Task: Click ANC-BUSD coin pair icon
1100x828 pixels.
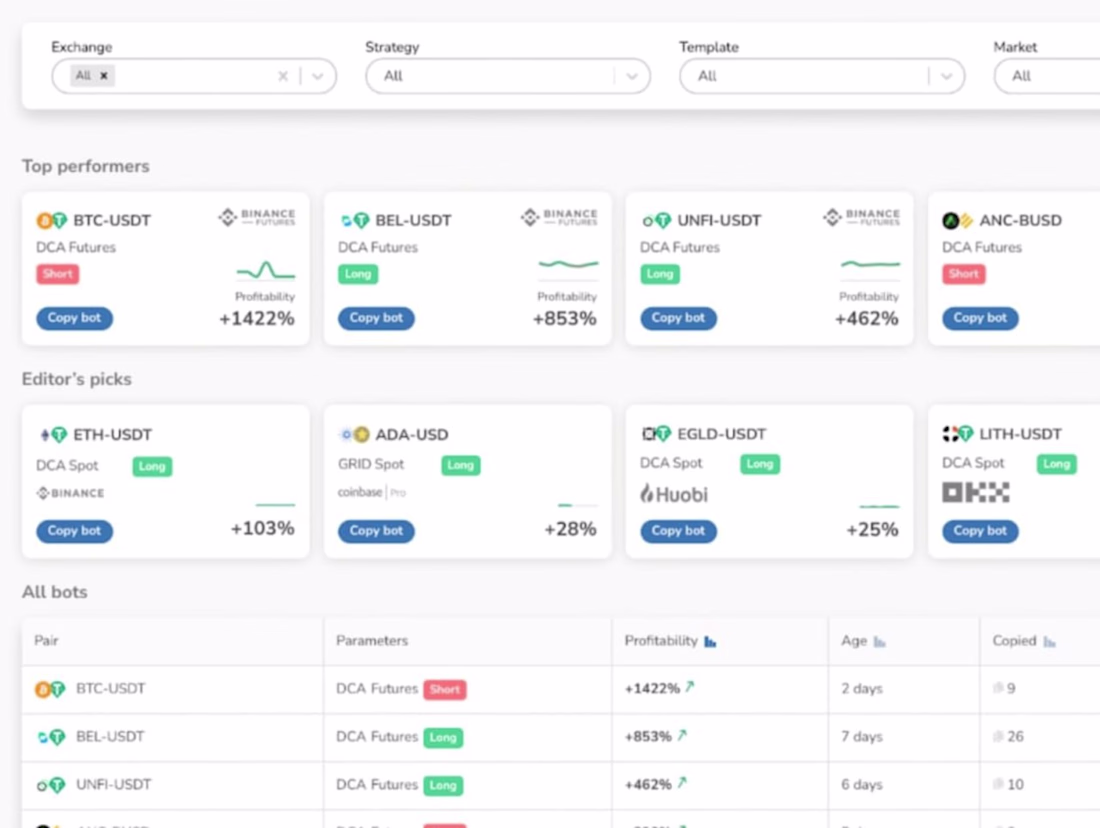Action: 958,220
